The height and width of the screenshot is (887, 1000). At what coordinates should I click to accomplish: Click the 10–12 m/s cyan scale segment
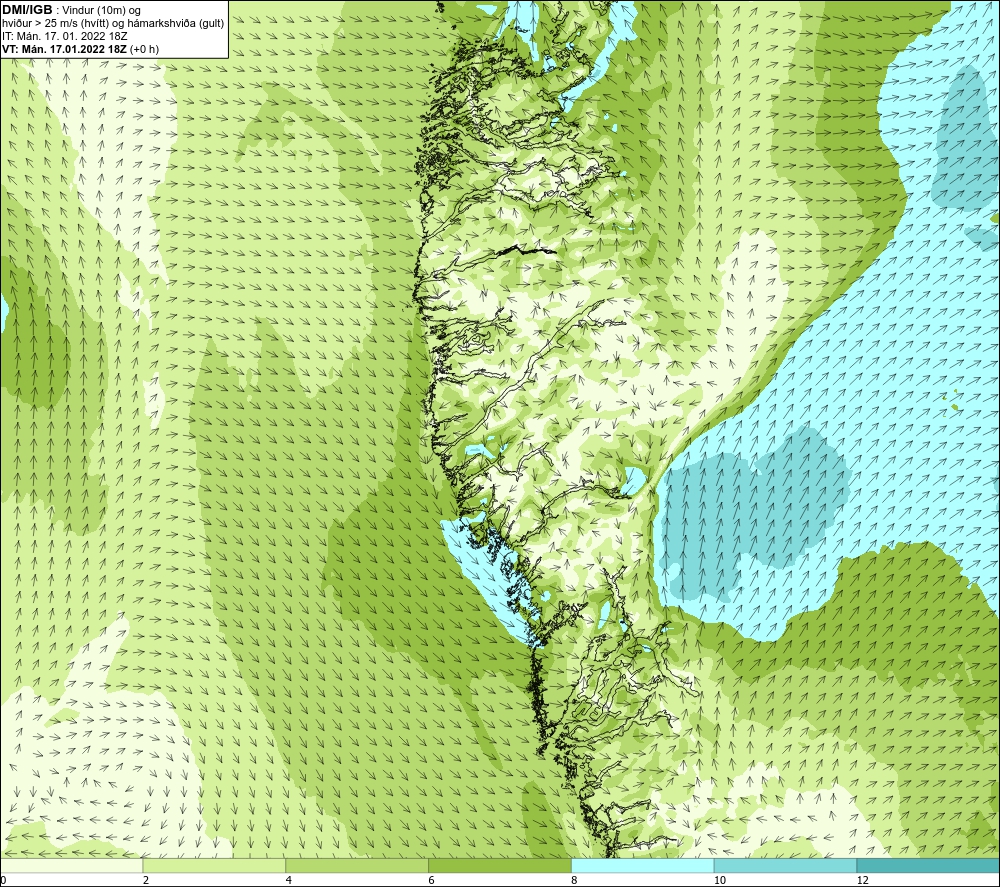click(x=786, y=865)
